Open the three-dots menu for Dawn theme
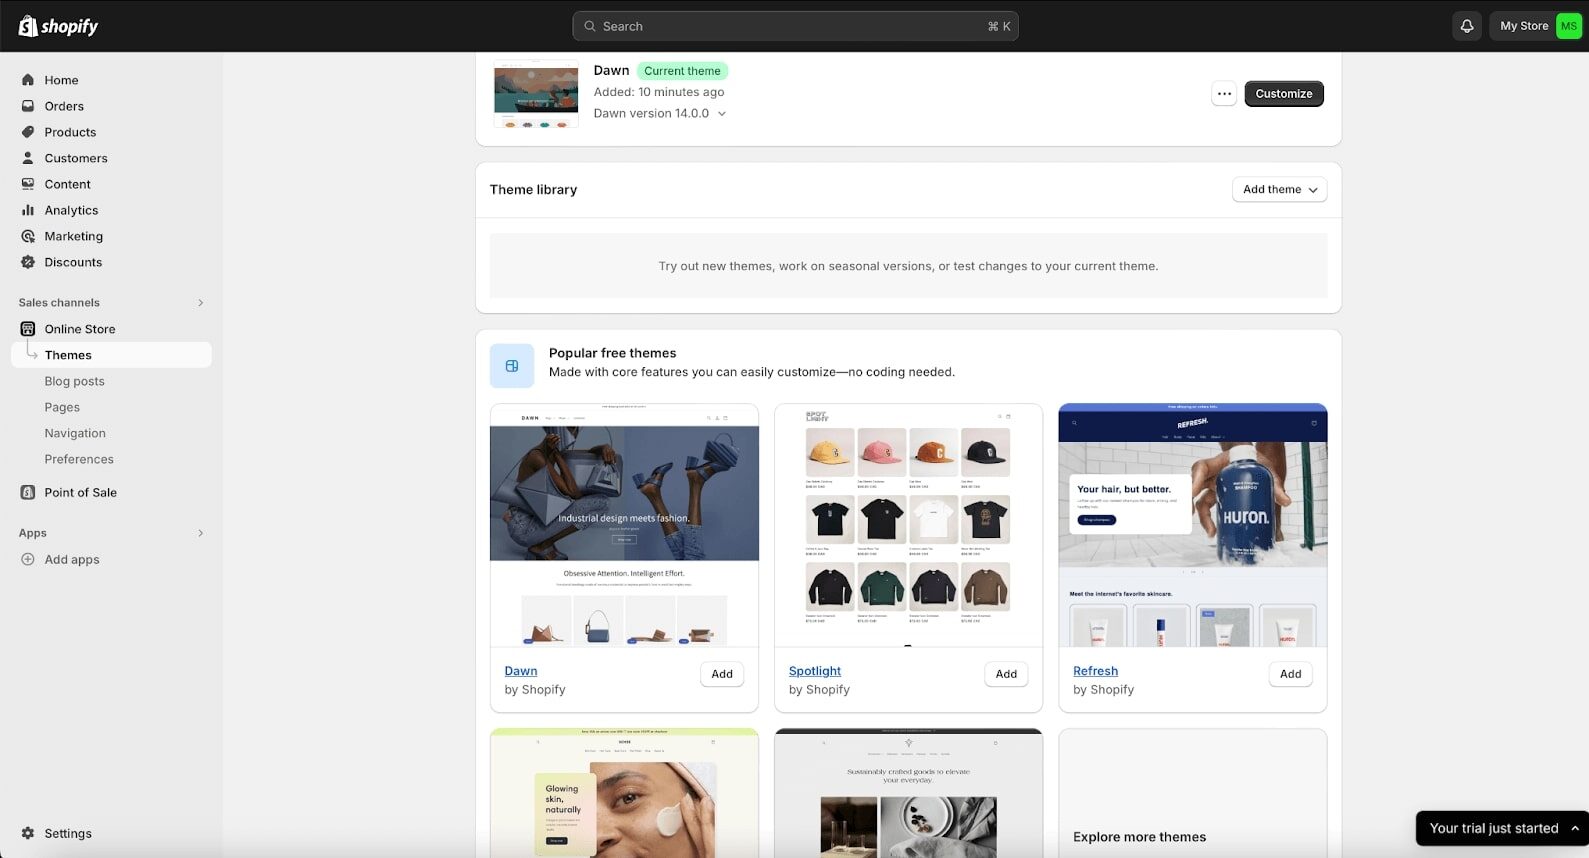Viewport: 1589px width, 858px height. [1224, 94]
